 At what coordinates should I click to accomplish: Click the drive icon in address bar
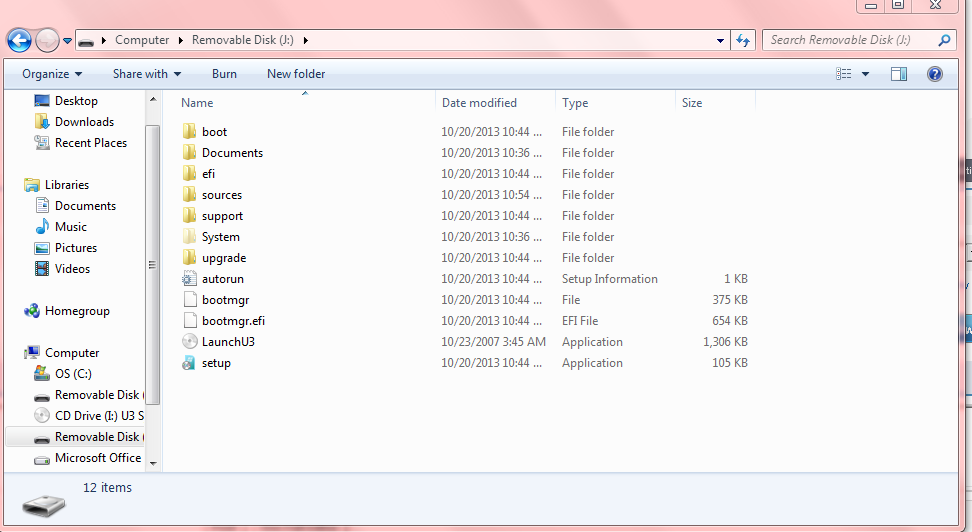pyautogui.click(x=86, y=41)
